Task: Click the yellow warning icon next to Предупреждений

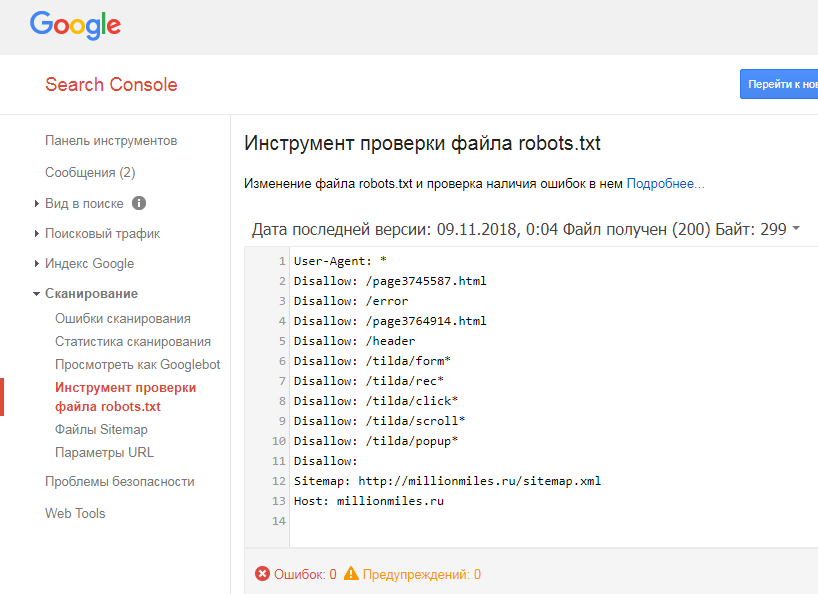Action: 350,574
